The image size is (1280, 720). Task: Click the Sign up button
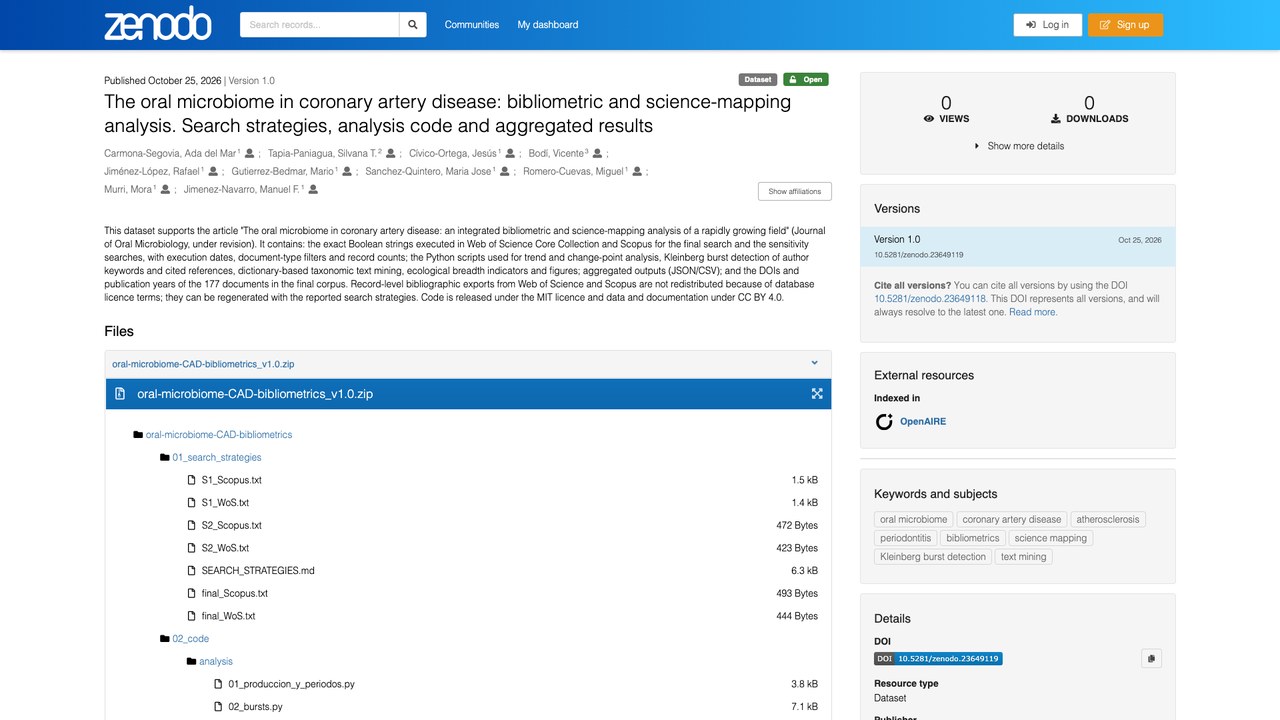[1125, 25]
